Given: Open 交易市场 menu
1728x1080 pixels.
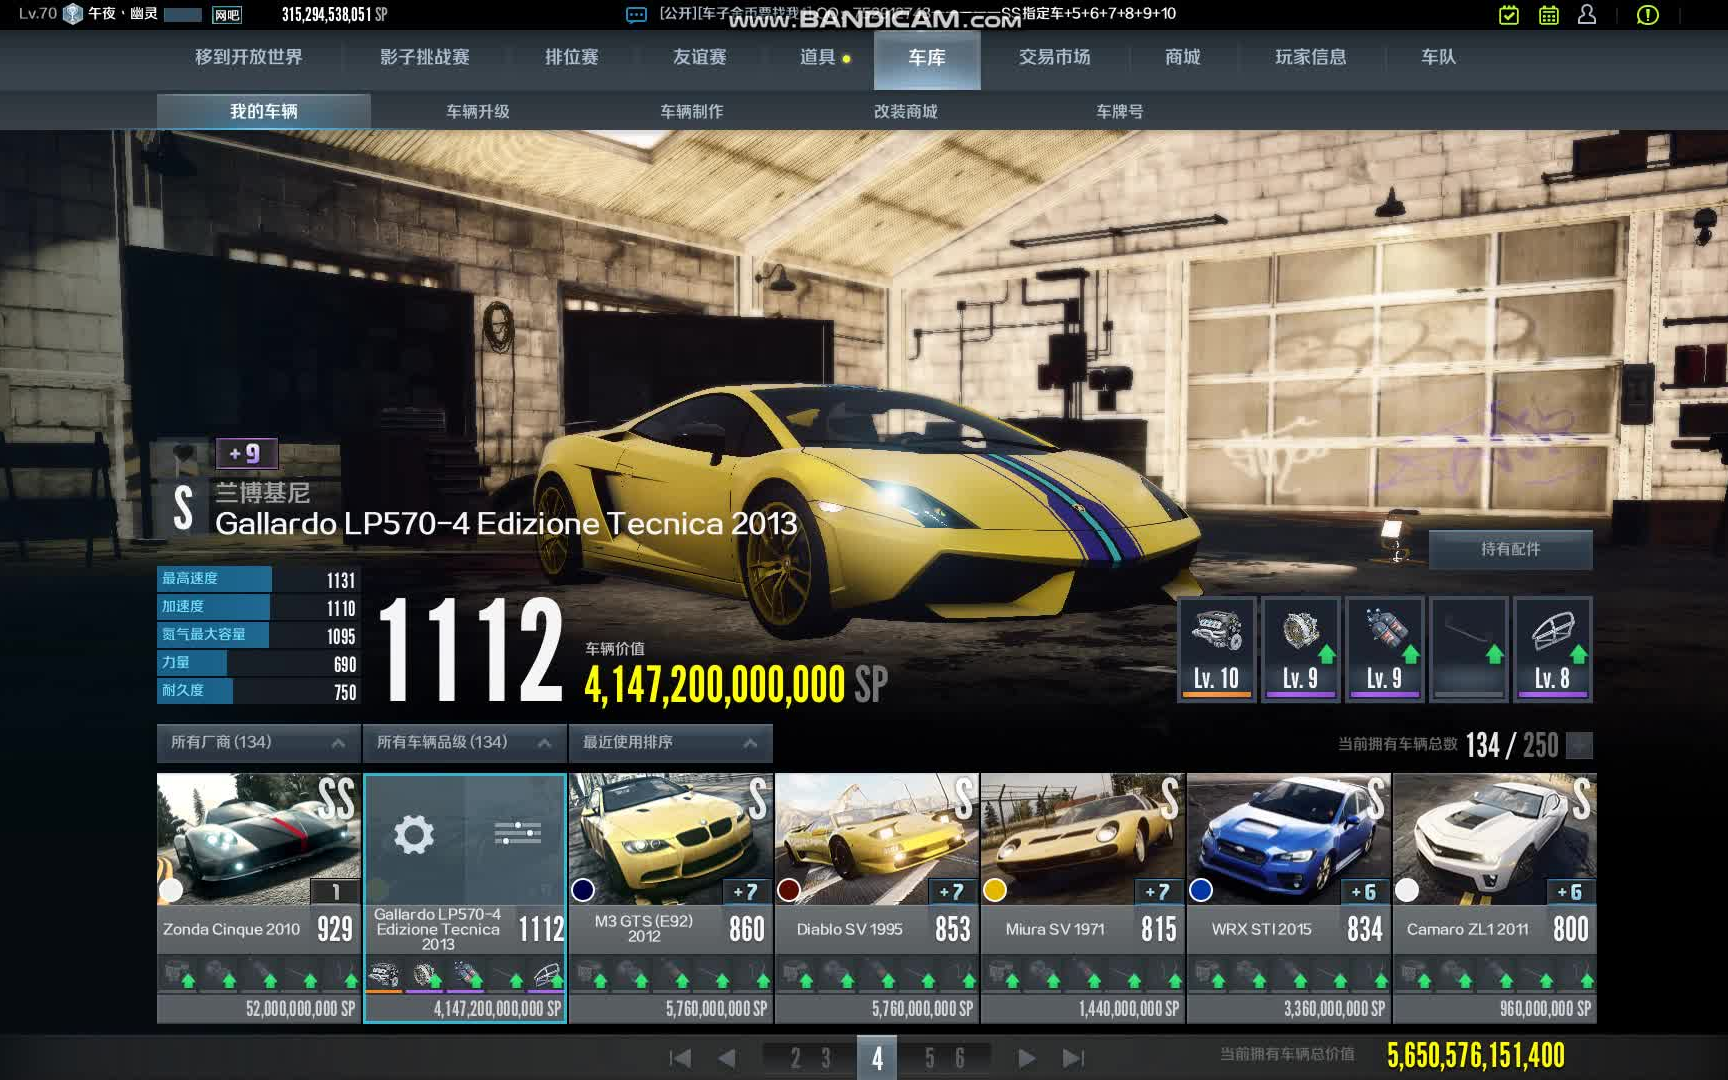Looking at the screenshot, I should (x=1055, y=58).
